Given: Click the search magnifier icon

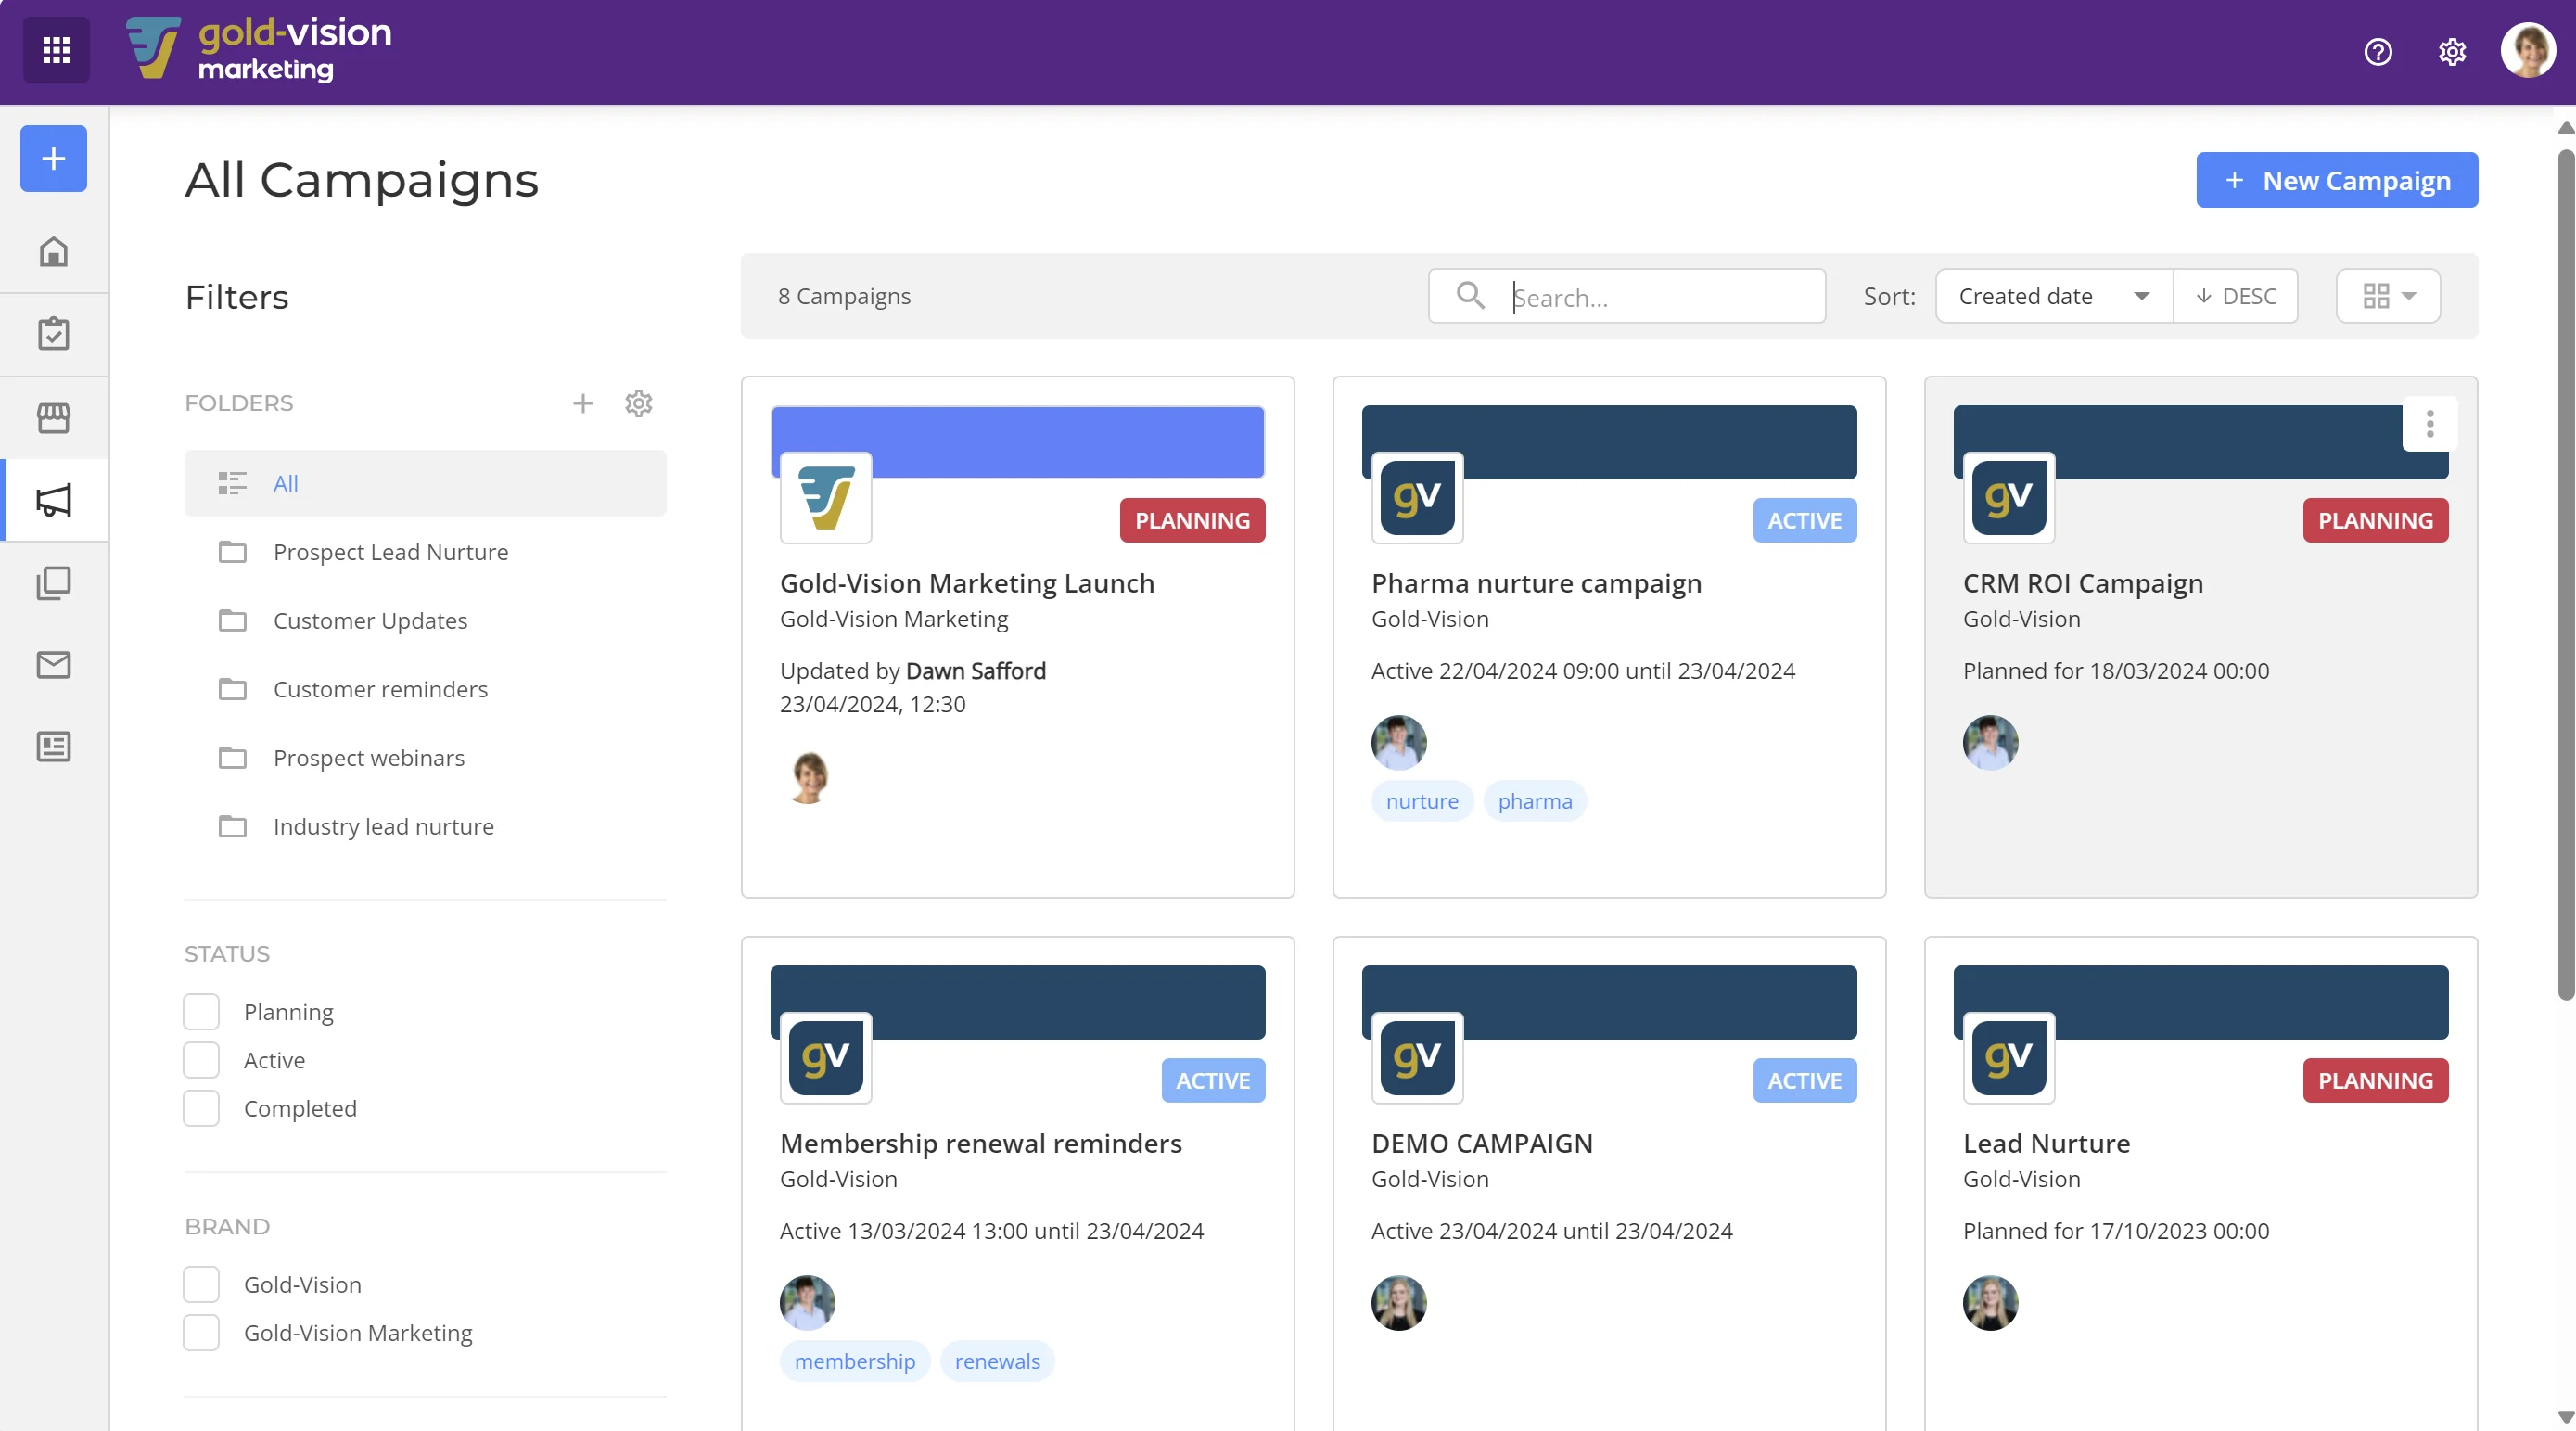Looking at the screenshot, I should click(1471, 295).
